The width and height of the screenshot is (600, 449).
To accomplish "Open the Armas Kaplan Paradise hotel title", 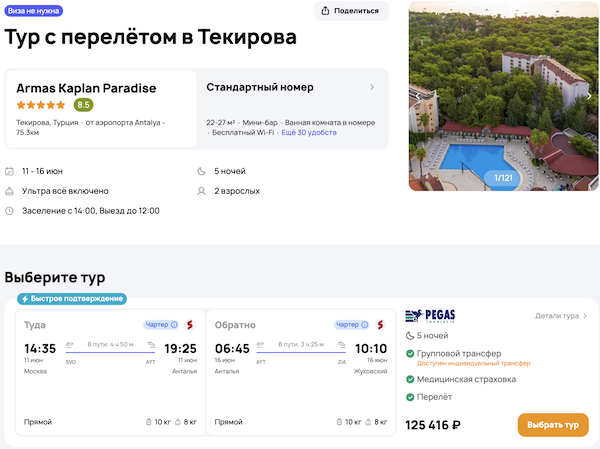I will tap(86, 88).
